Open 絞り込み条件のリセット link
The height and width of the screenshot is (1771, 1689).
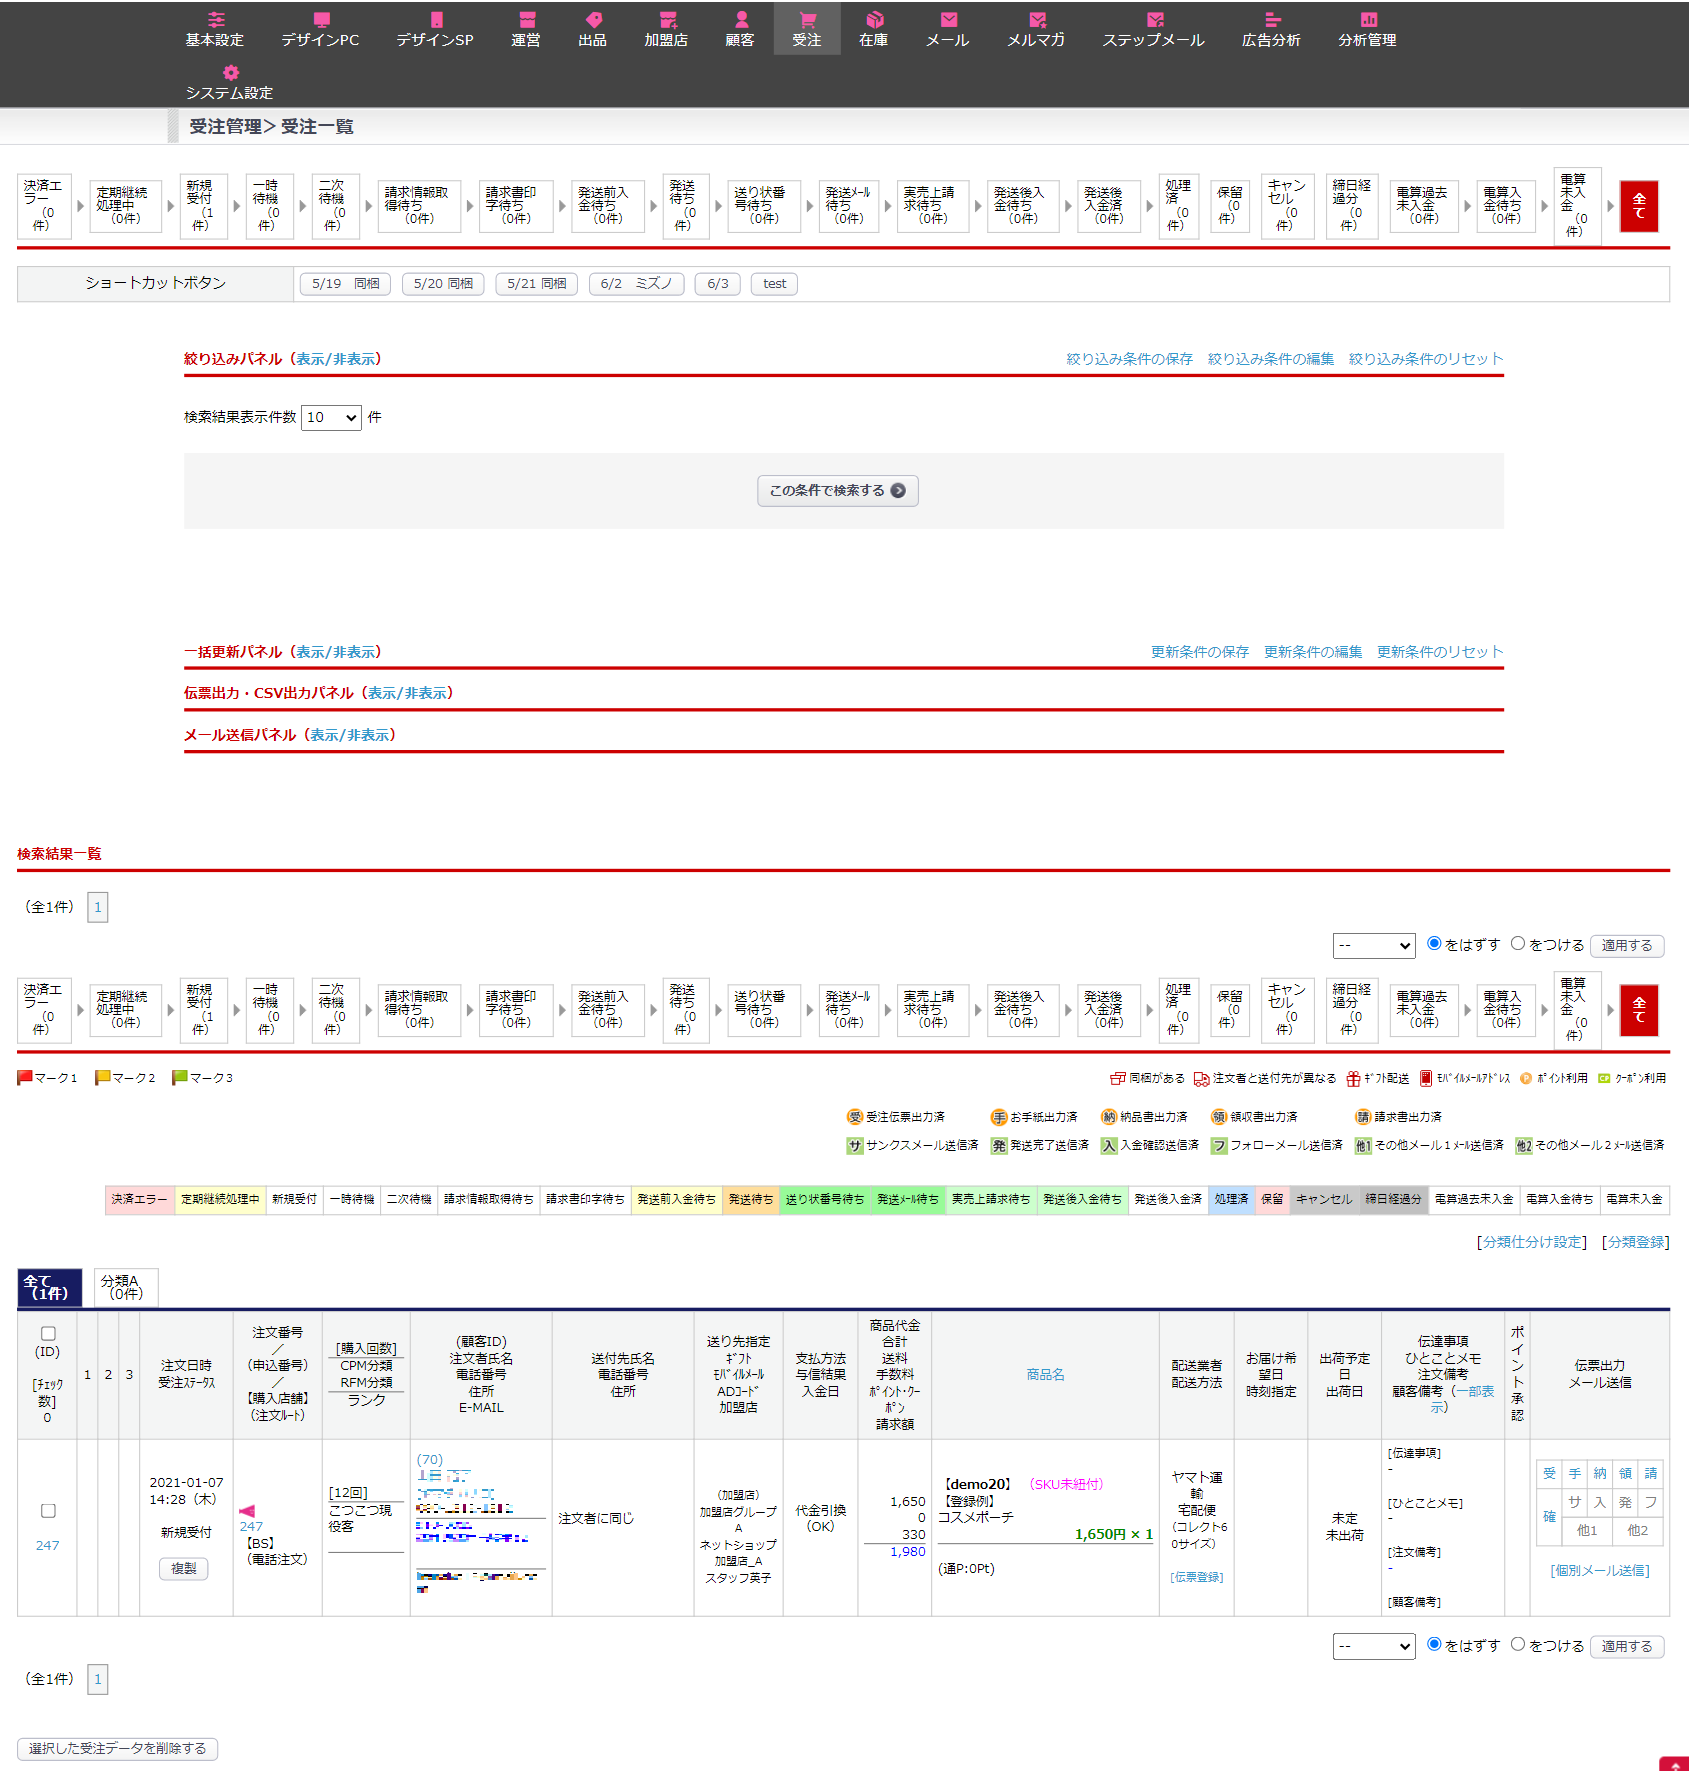(x=1426, y=359)
